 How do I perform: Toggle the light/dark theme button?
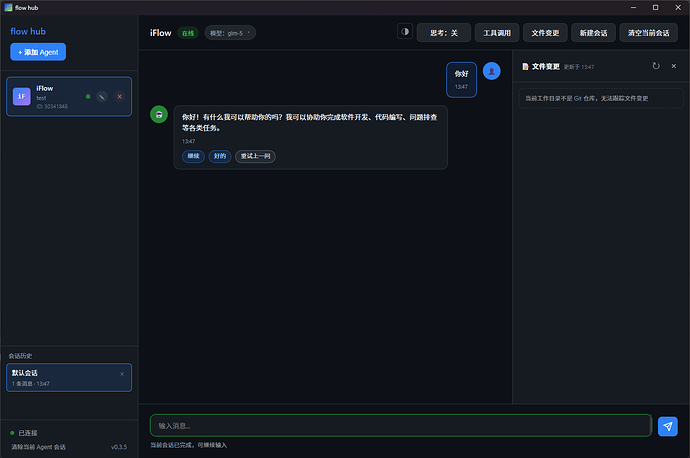(405, 32)
